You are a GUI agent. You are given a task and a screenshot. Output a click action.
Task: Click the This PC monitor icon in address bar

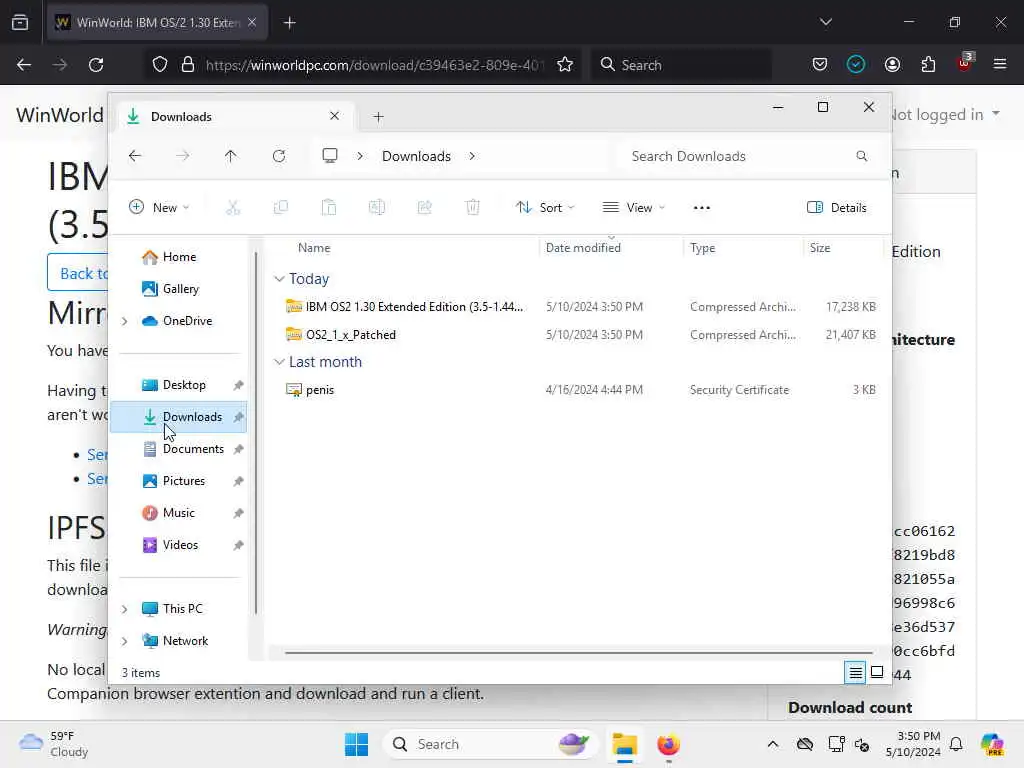click(330, 155)
